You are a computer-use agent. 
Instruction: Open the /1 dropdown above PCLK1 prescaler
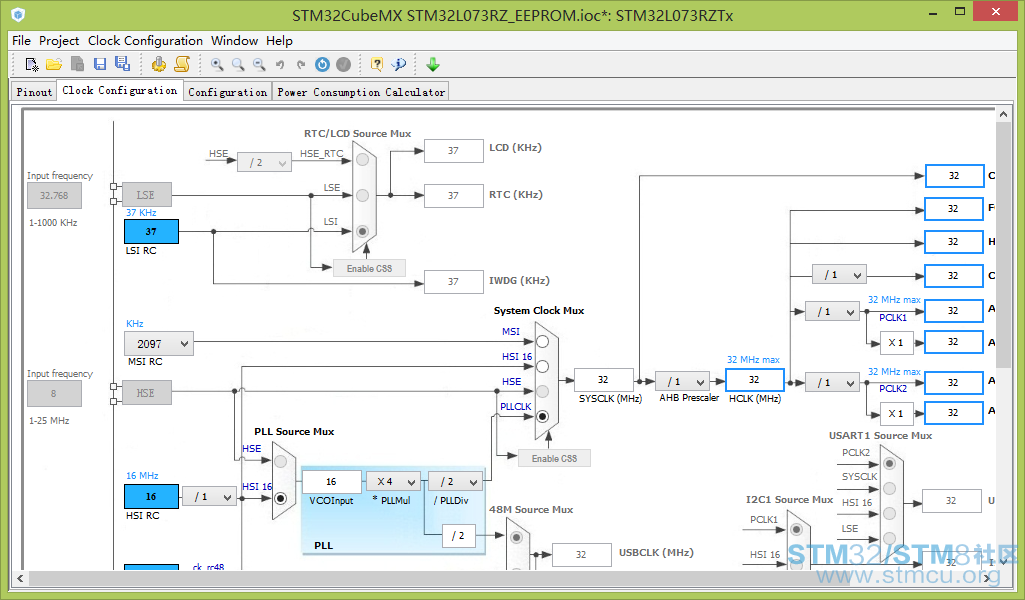click(x=839, y=275)
